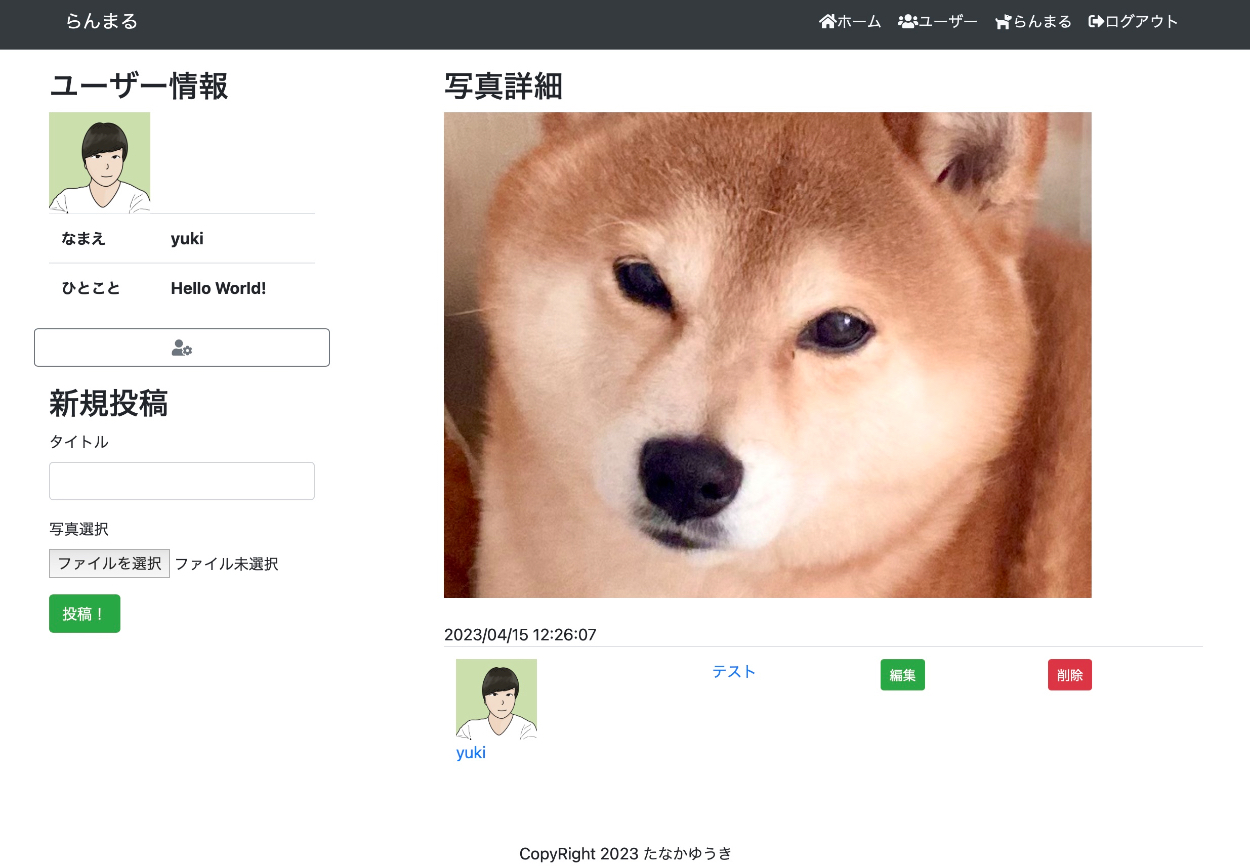Click the yuki username link below avatar
This screenshot has width=1250, height=867.
(x=471, y=753)
